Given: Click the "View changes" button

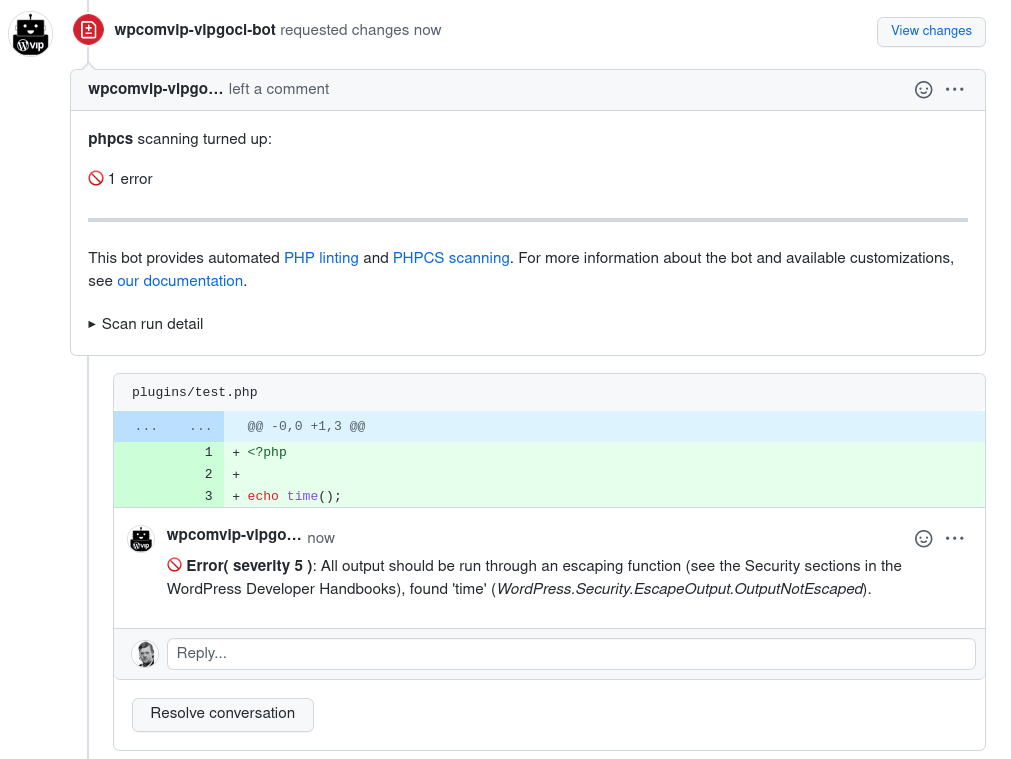Looking at the screenshot, I should tap(931, 31).
